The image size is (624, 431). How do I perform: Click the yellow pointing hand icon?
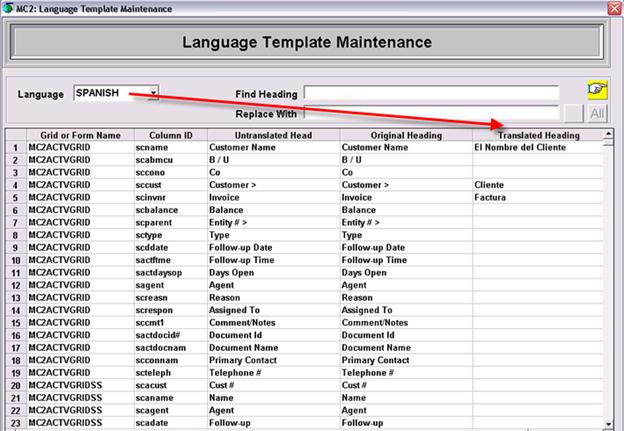coord(597,90)
